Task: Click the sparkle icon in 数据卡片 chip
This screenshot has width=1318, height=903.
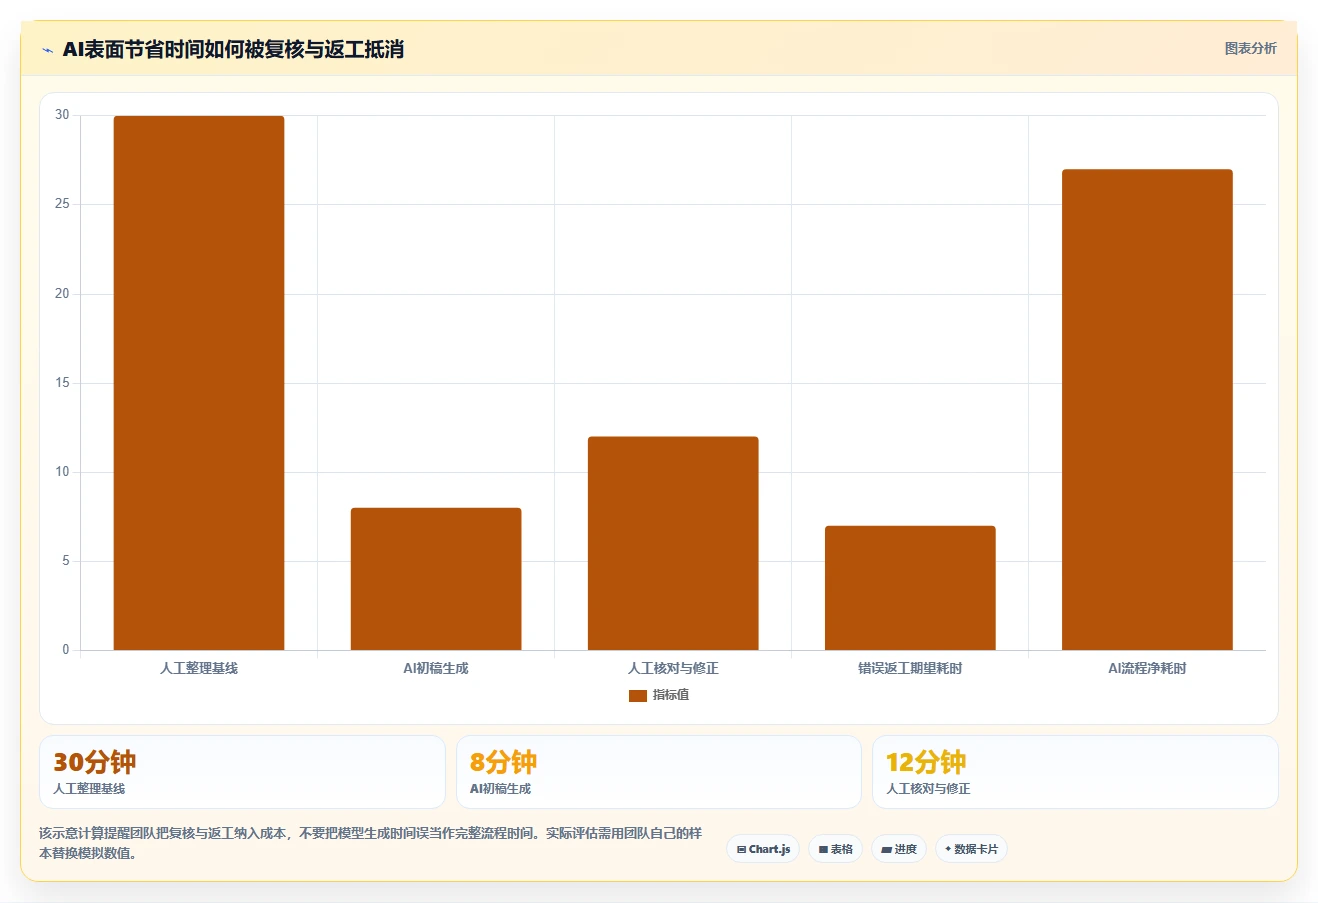Action: pyautogui.click(x=948, y=849)
